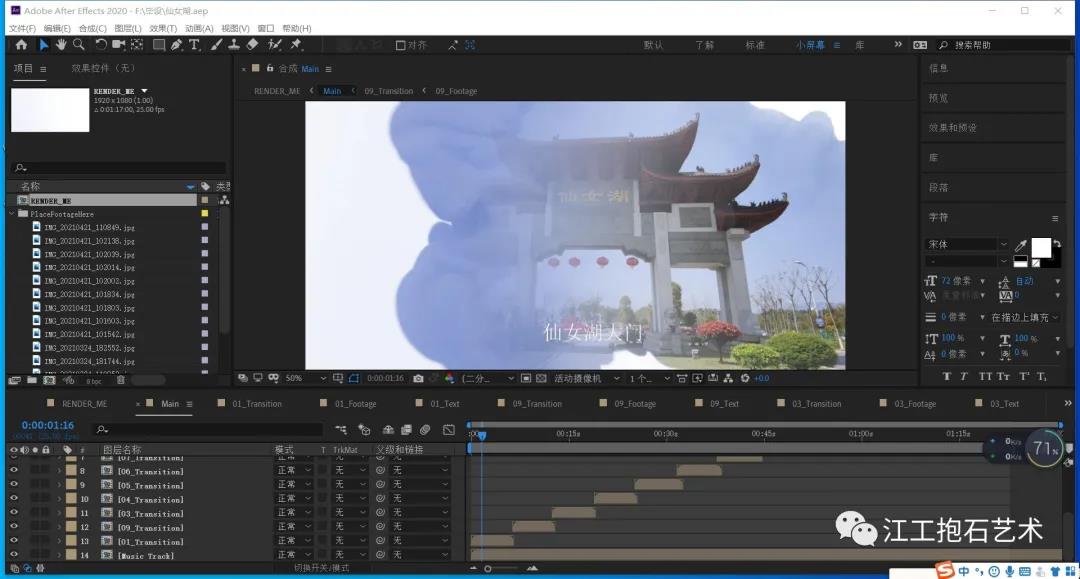The image size is (1080, 579).
Task: Click the Home icon in toolbar
Action: [x=21, y=45]
